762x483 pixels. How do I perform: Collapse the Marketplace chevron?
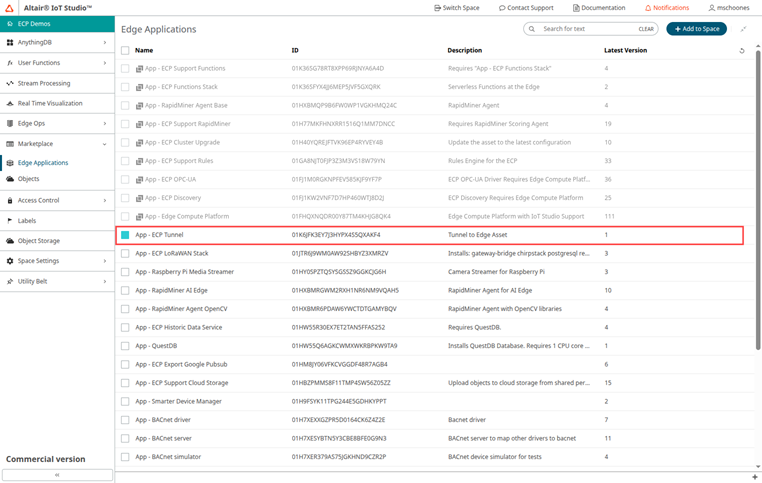104,144
